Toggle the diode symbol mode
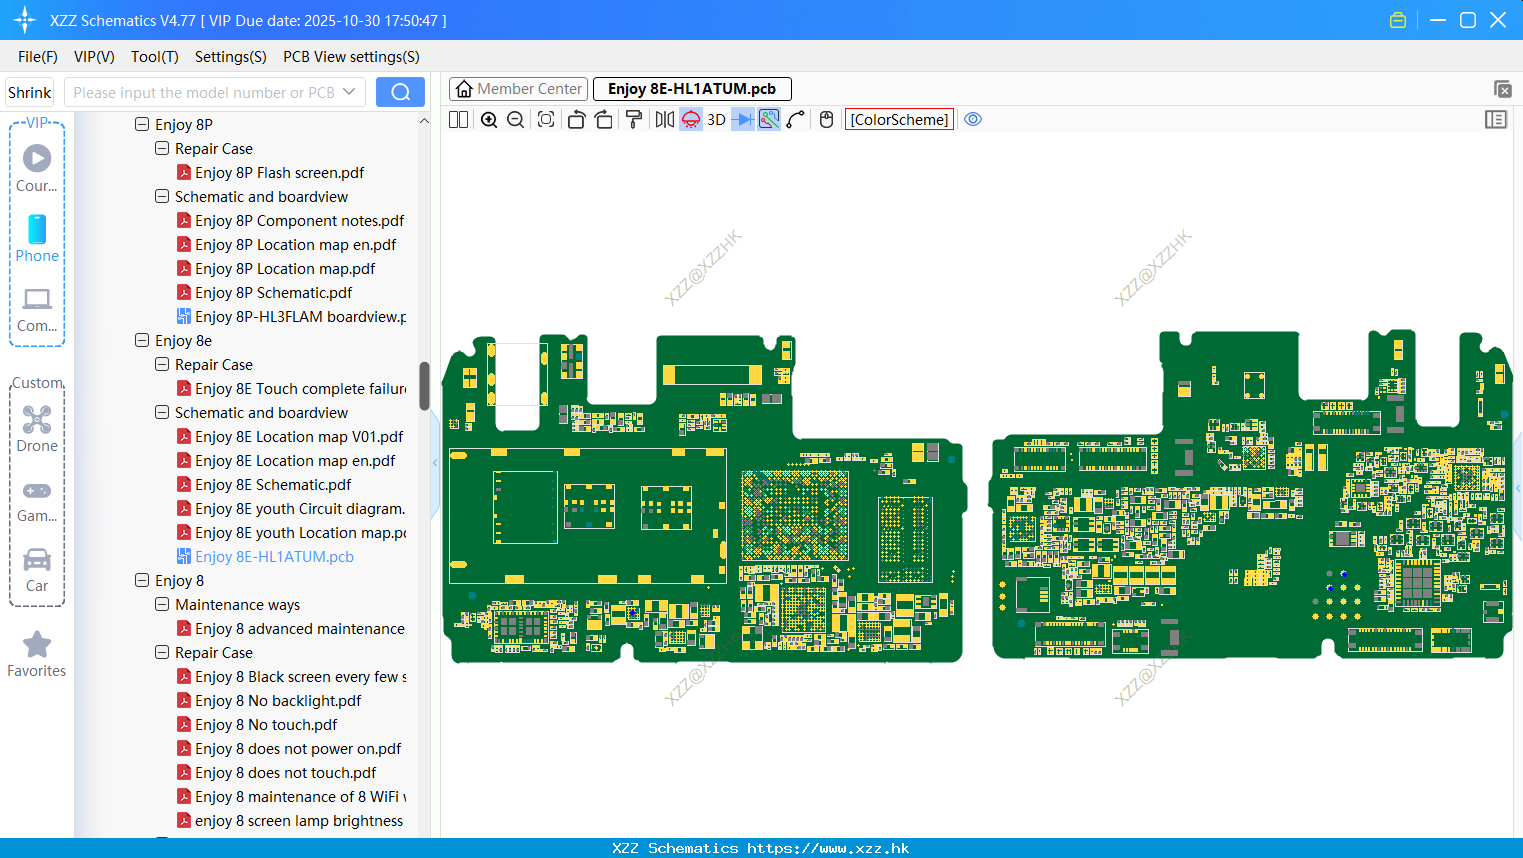This screenshot has height=858, width=1523. 743,119
